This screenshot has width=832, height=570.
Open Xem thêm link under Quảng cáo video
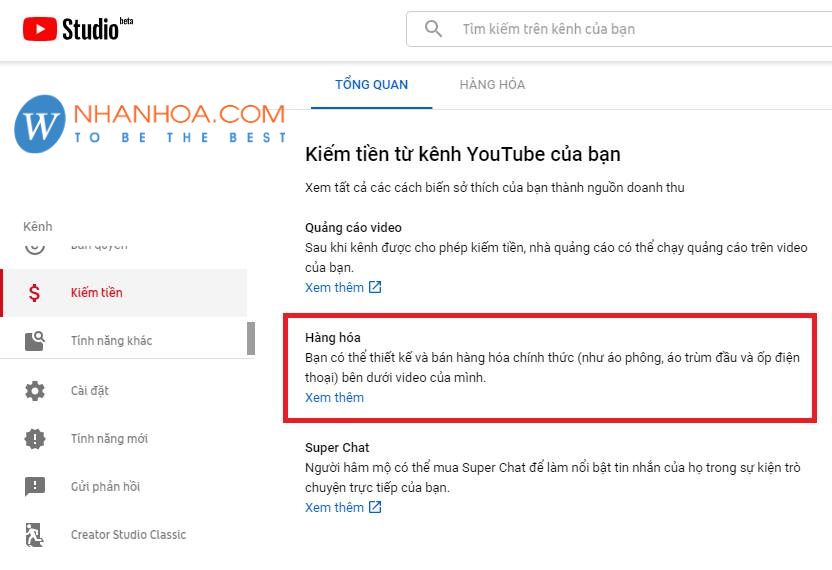point(334,288)
